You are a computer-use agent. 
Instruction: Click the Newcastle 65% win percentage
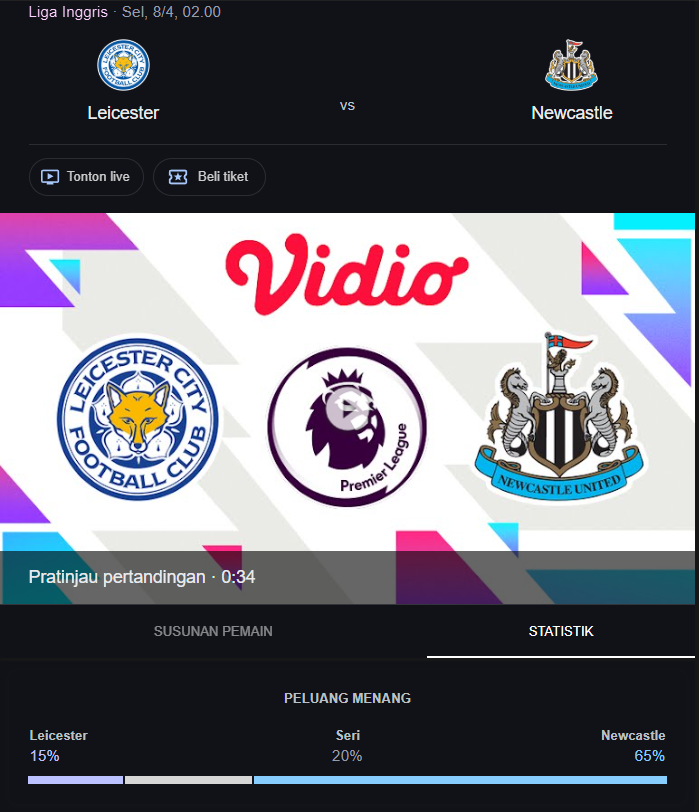649,756
